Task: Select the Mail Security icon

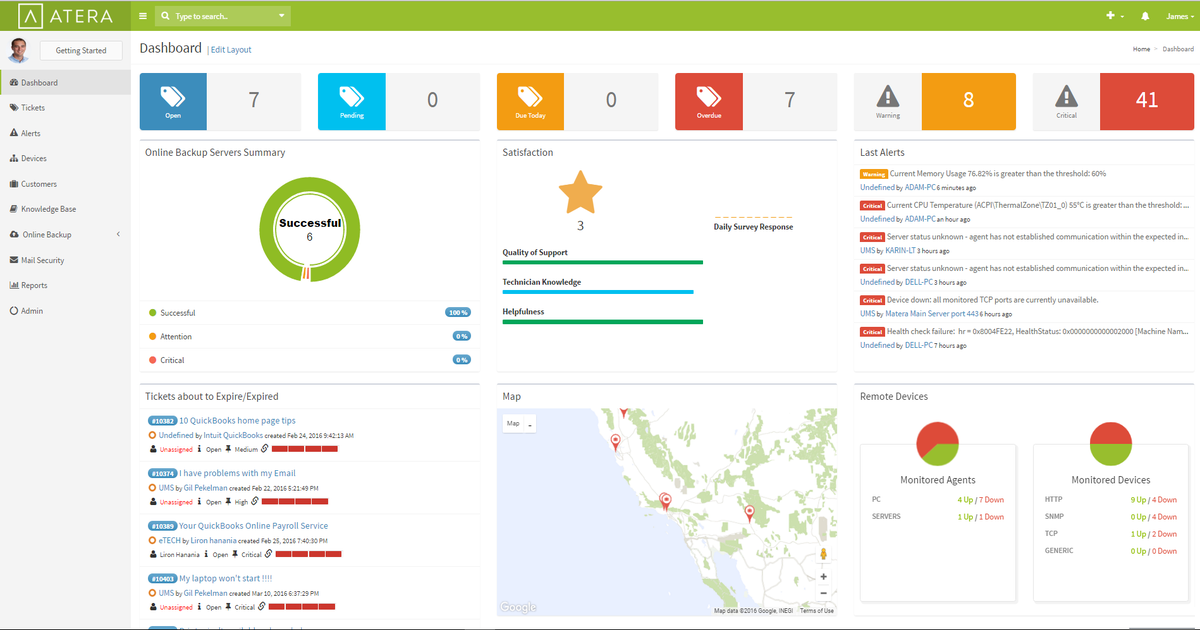Action: (14, 259)
